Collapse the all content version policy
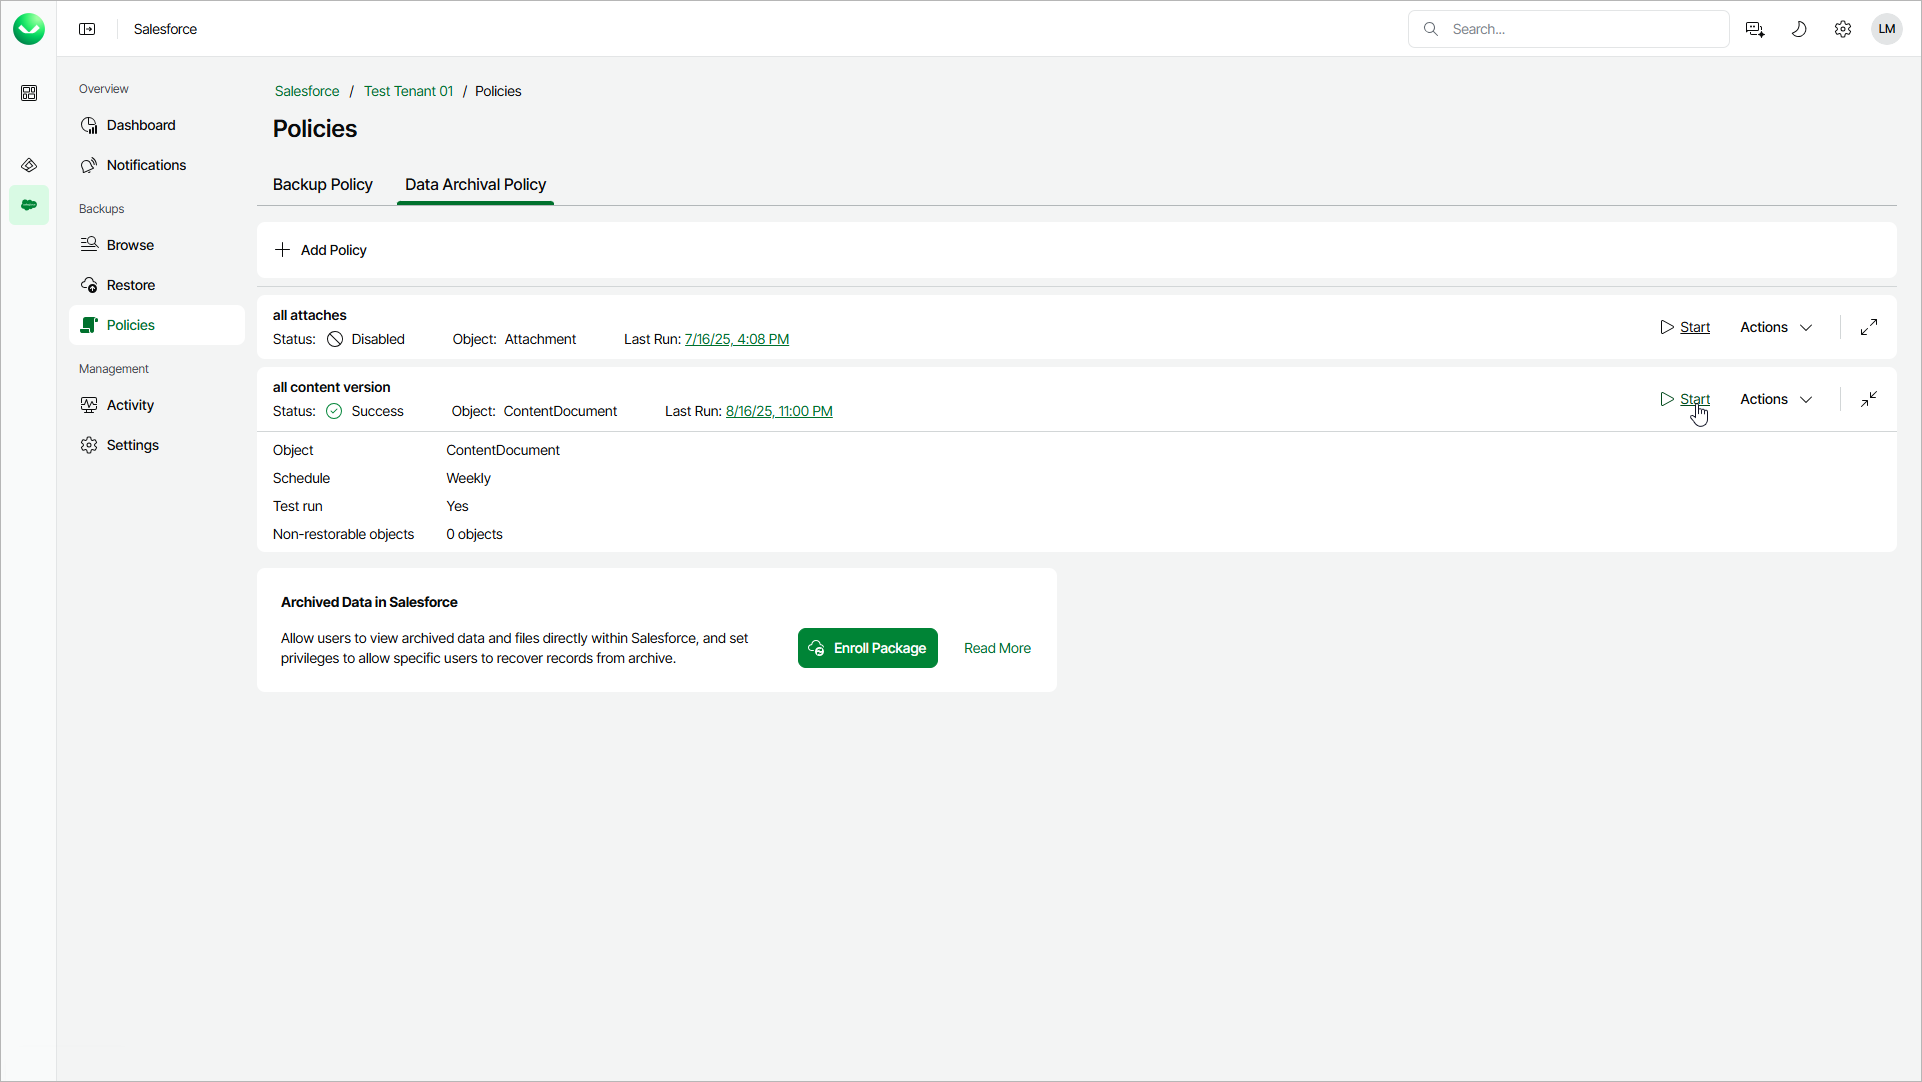 tap(1868, 399)
